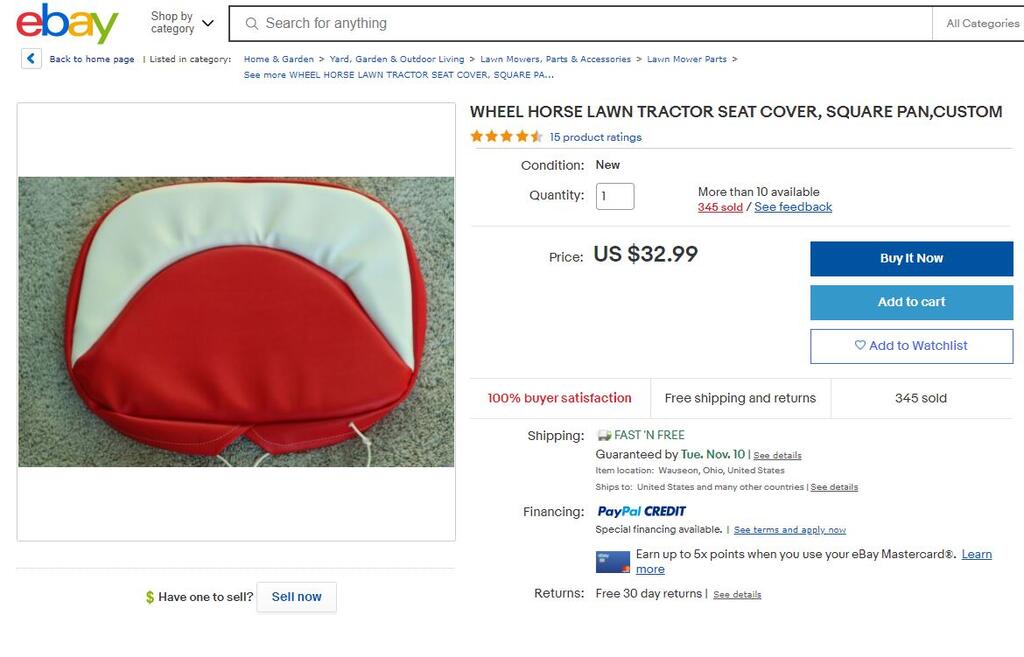Expand the All Categories dropdown
The image size is (1024, 657).
(982, 23)
